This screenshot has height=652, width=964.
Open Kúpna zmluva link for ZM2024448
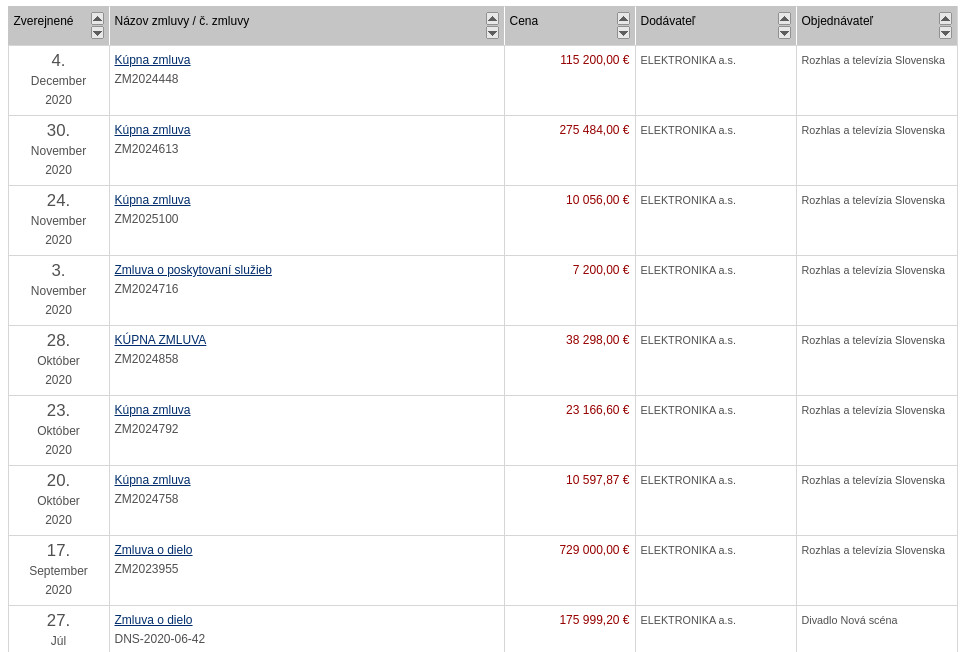(x=152, y=60)
